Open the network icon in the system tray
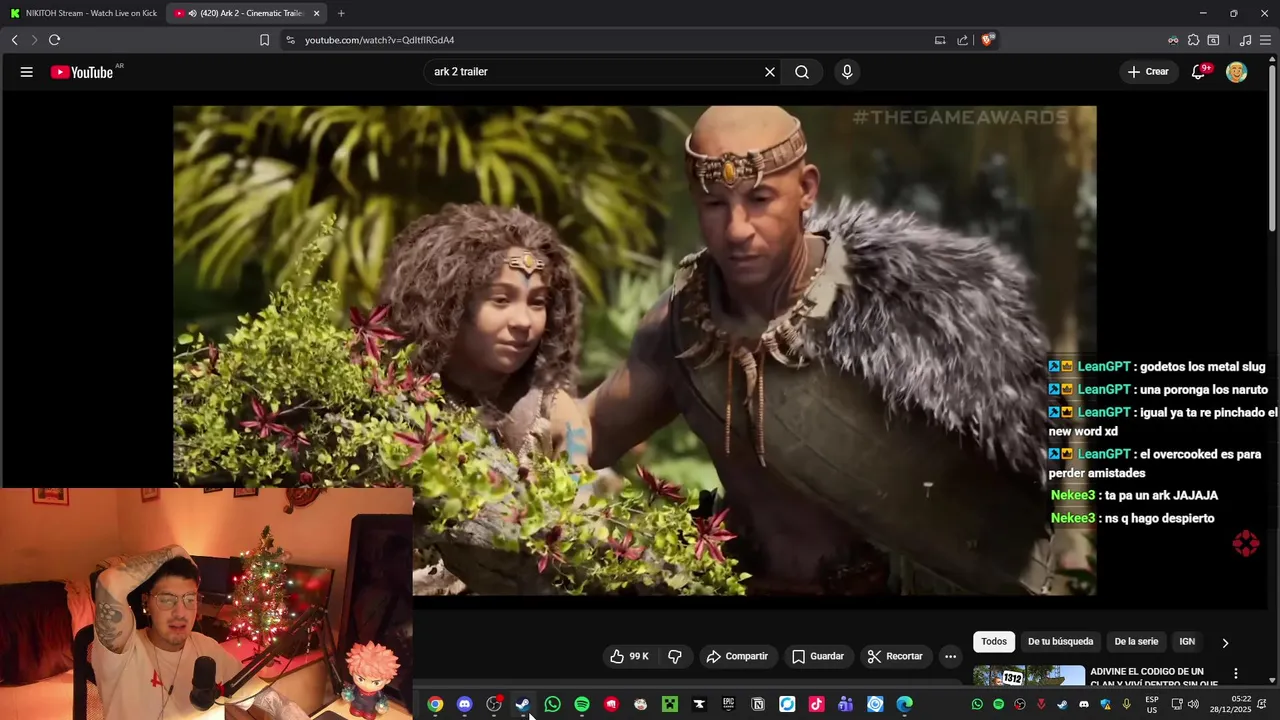This screenshot has width=1280, height=720. click(1177, 704)
